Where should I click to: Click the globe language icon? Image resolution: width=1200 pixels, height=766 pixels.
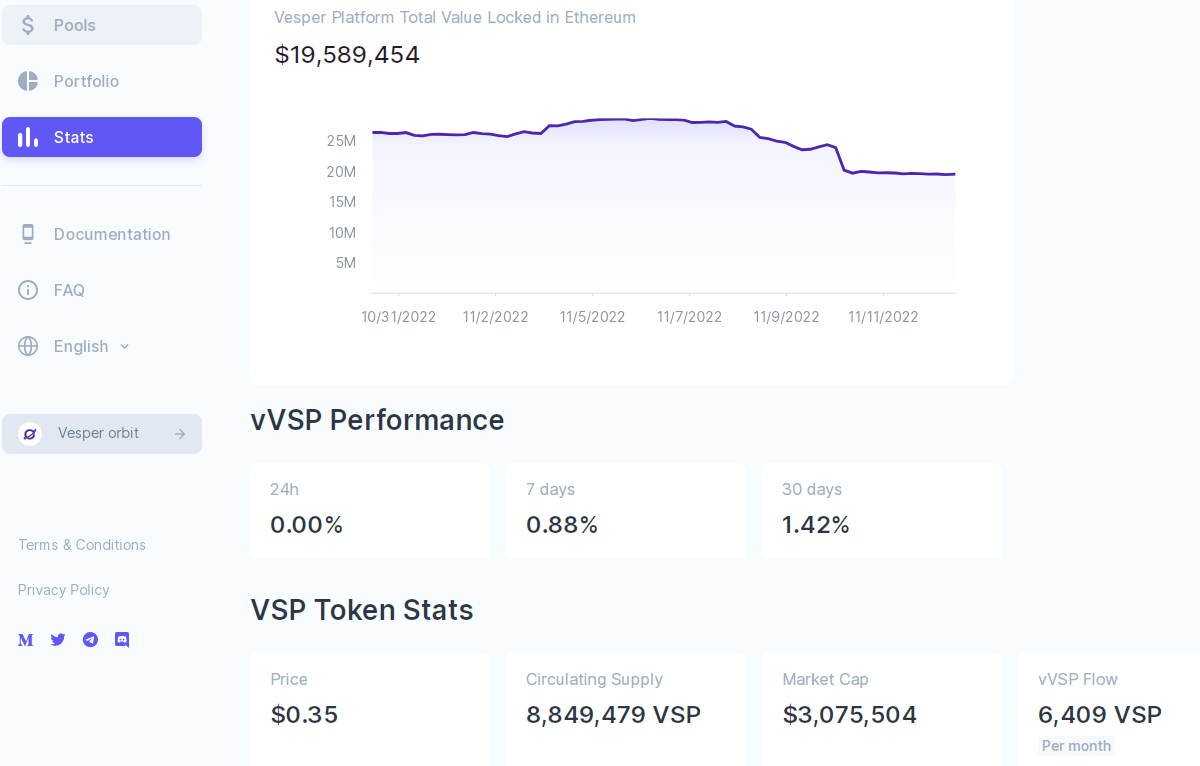pos(28,346)
